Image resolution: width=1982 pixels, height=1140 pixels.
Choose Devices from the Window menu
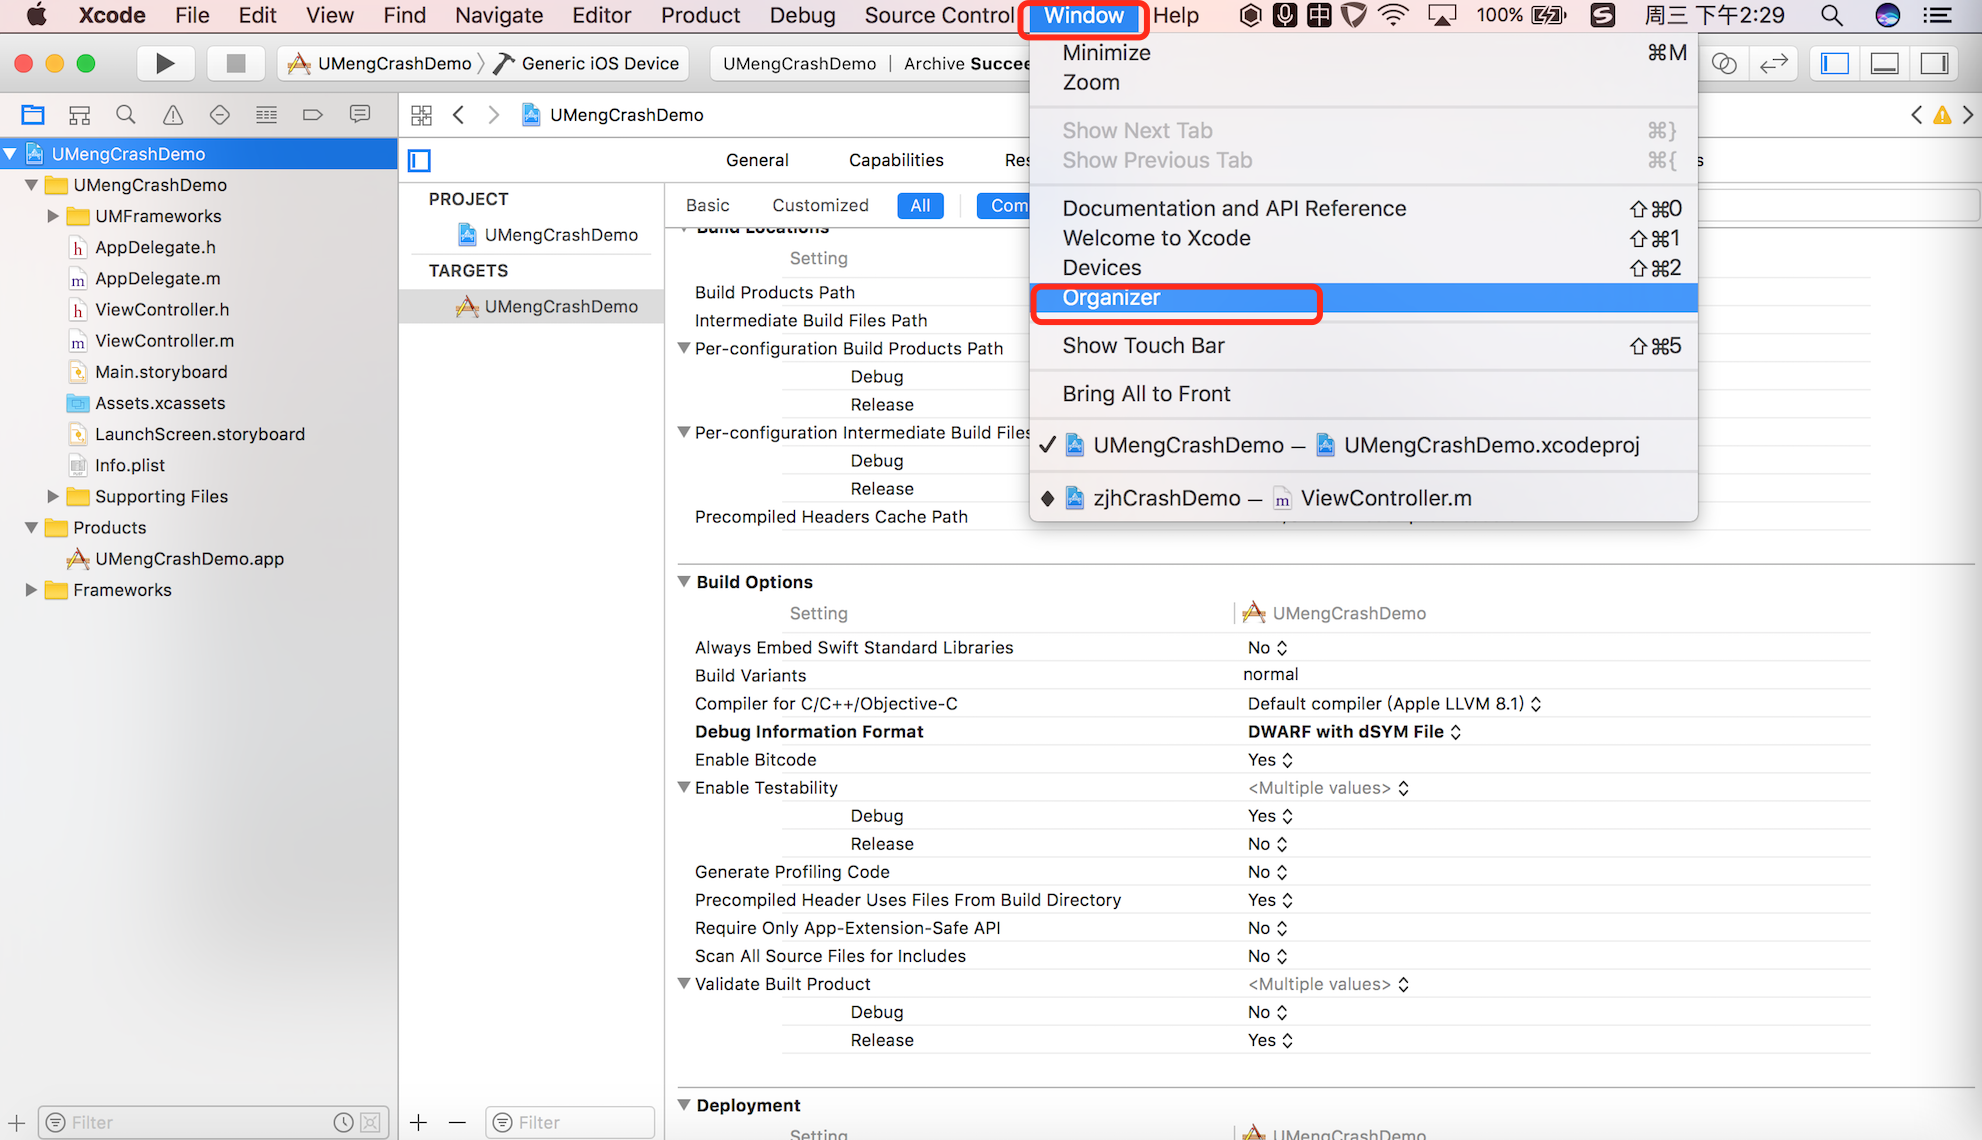coord(1364,268)
